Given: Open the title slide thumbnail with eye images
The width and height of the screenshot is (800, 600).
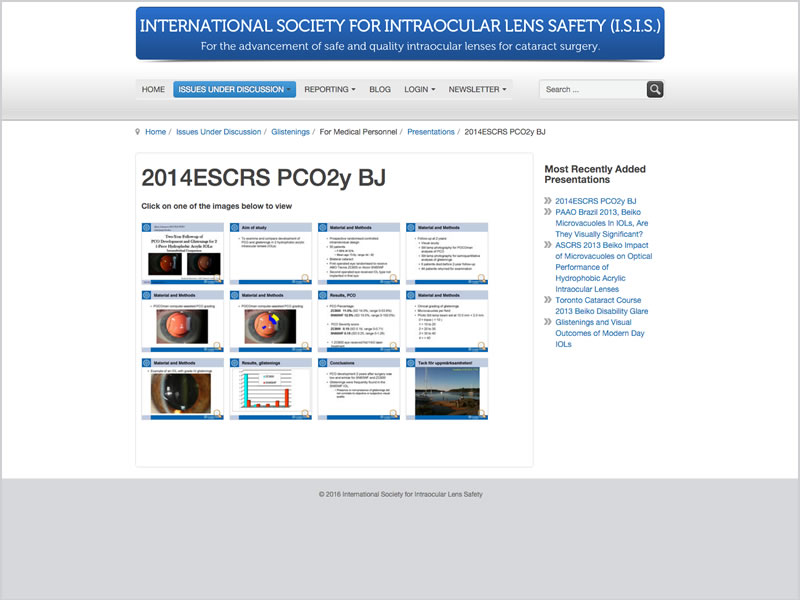Looking at the screenshot, I should [182, 253].
